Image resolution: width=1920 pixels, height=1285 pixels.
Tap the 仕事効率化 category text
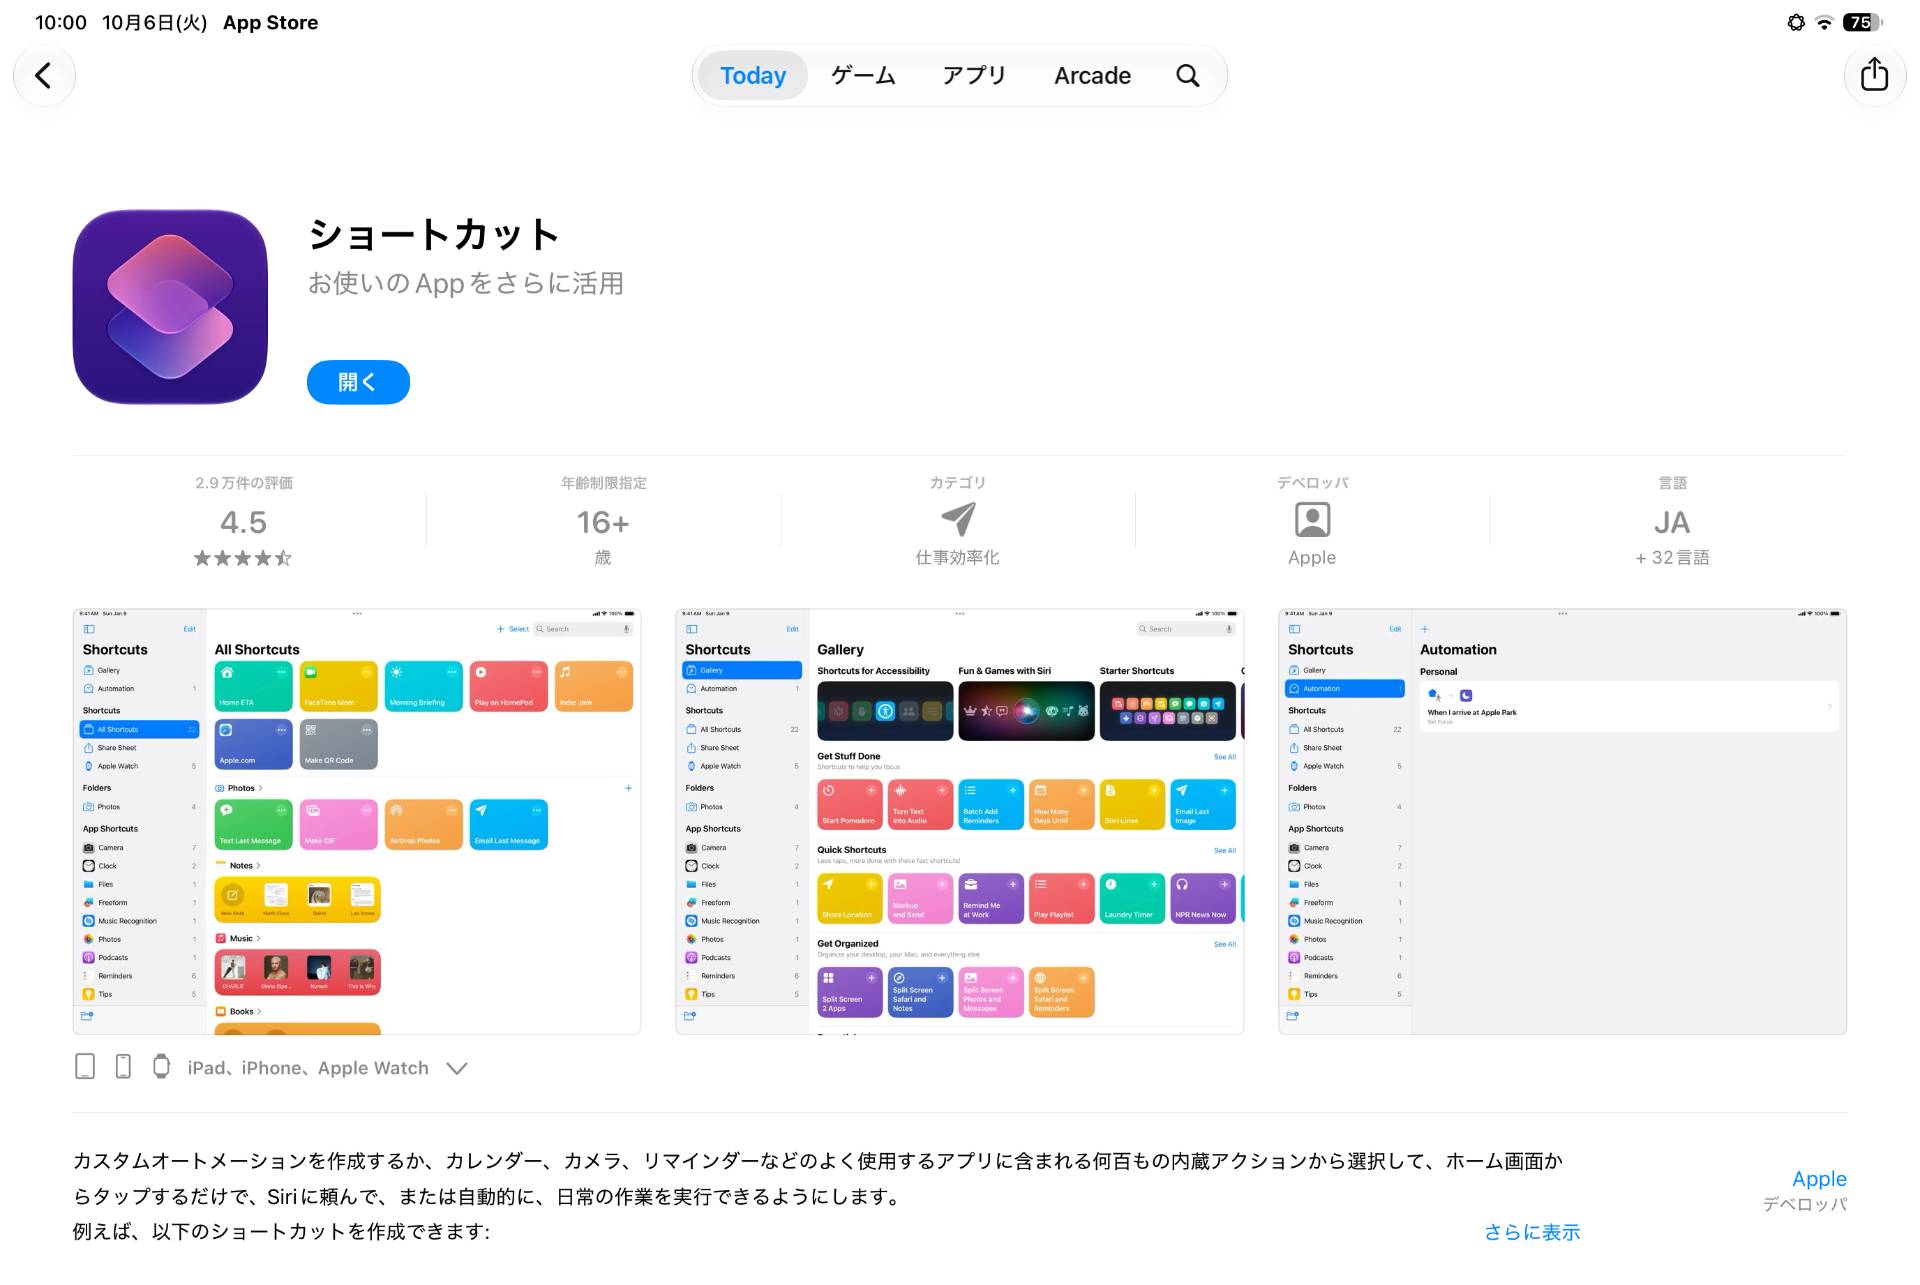(957, 558)
